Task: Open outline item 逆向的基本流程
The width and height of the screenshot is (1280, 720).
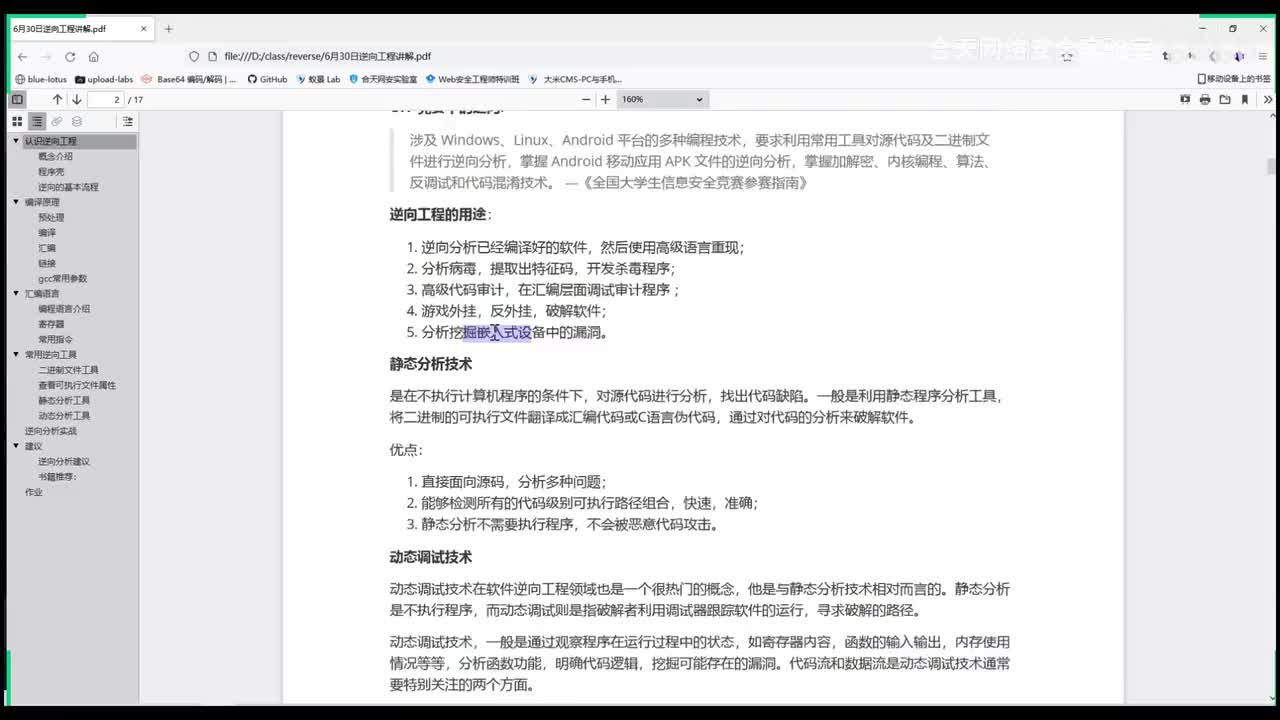Action: (68, 187)
